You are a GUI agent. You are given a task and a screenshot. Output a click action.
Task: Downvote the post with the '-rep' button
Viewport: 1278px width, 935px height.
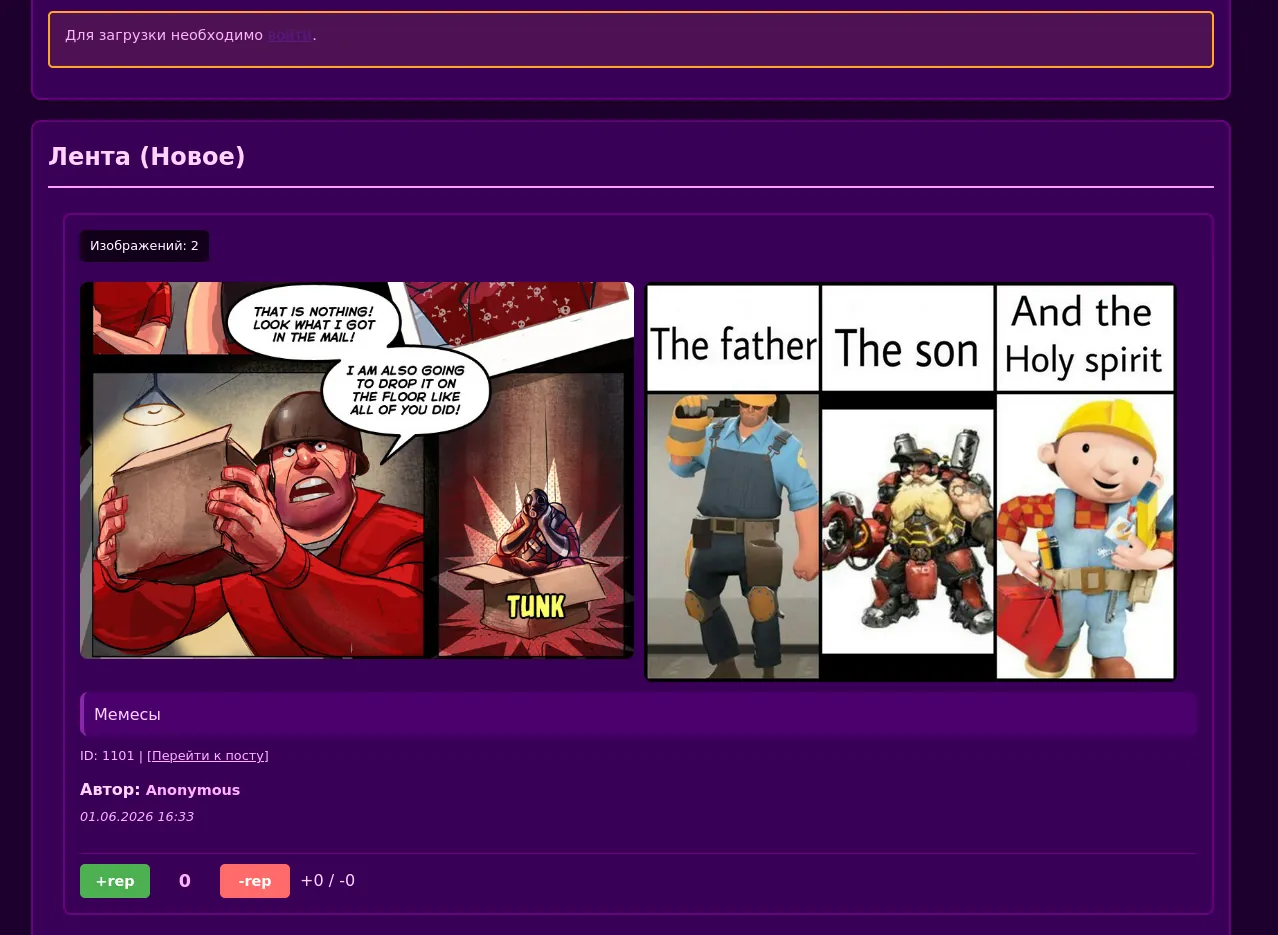(x=255, y=881)
